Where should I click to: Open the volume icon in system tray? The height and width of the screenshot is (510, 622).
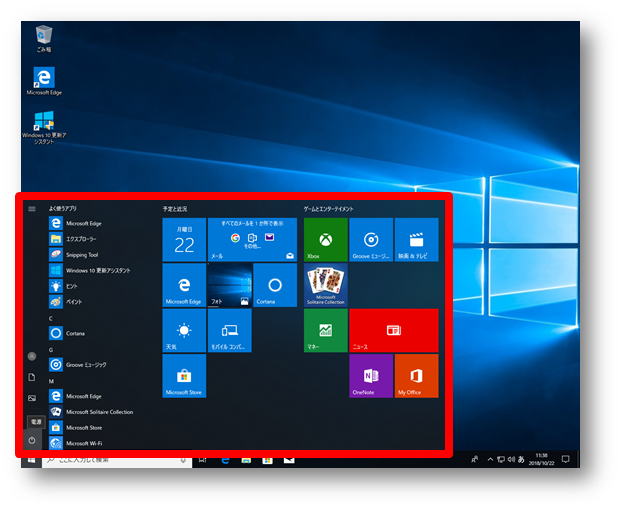pos(511,459)
